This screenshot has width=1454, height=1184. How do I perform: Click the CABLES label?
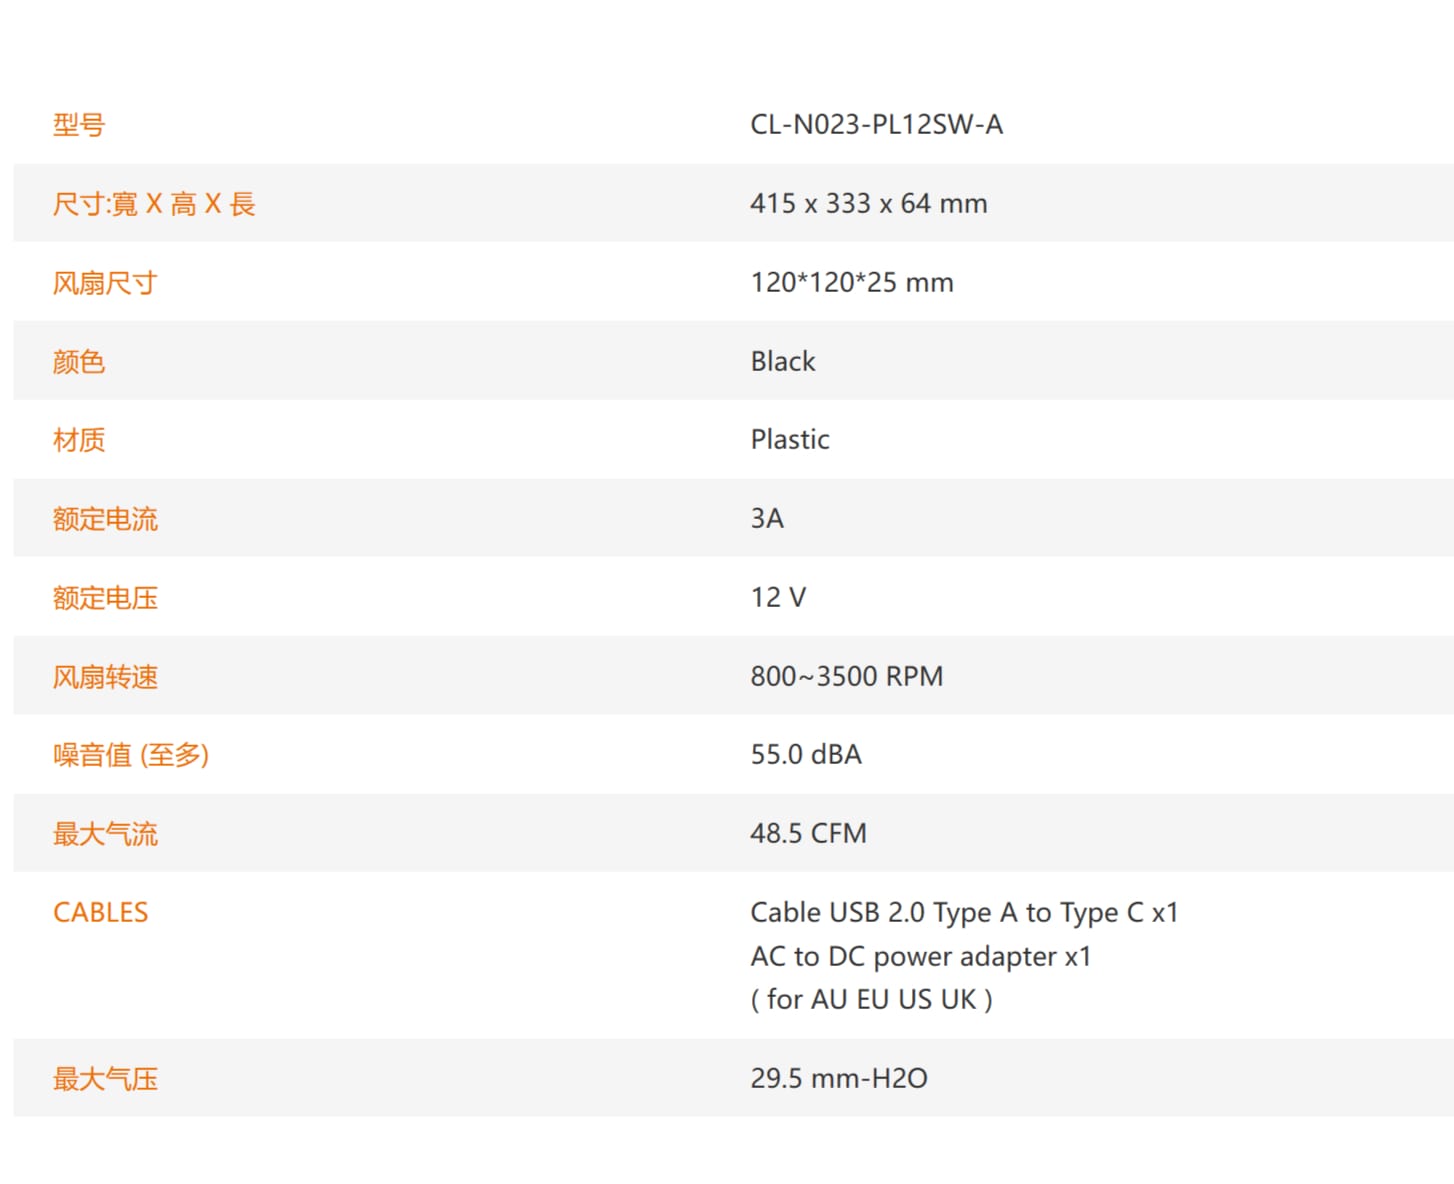pyautogui.click(x=100, y=912)
